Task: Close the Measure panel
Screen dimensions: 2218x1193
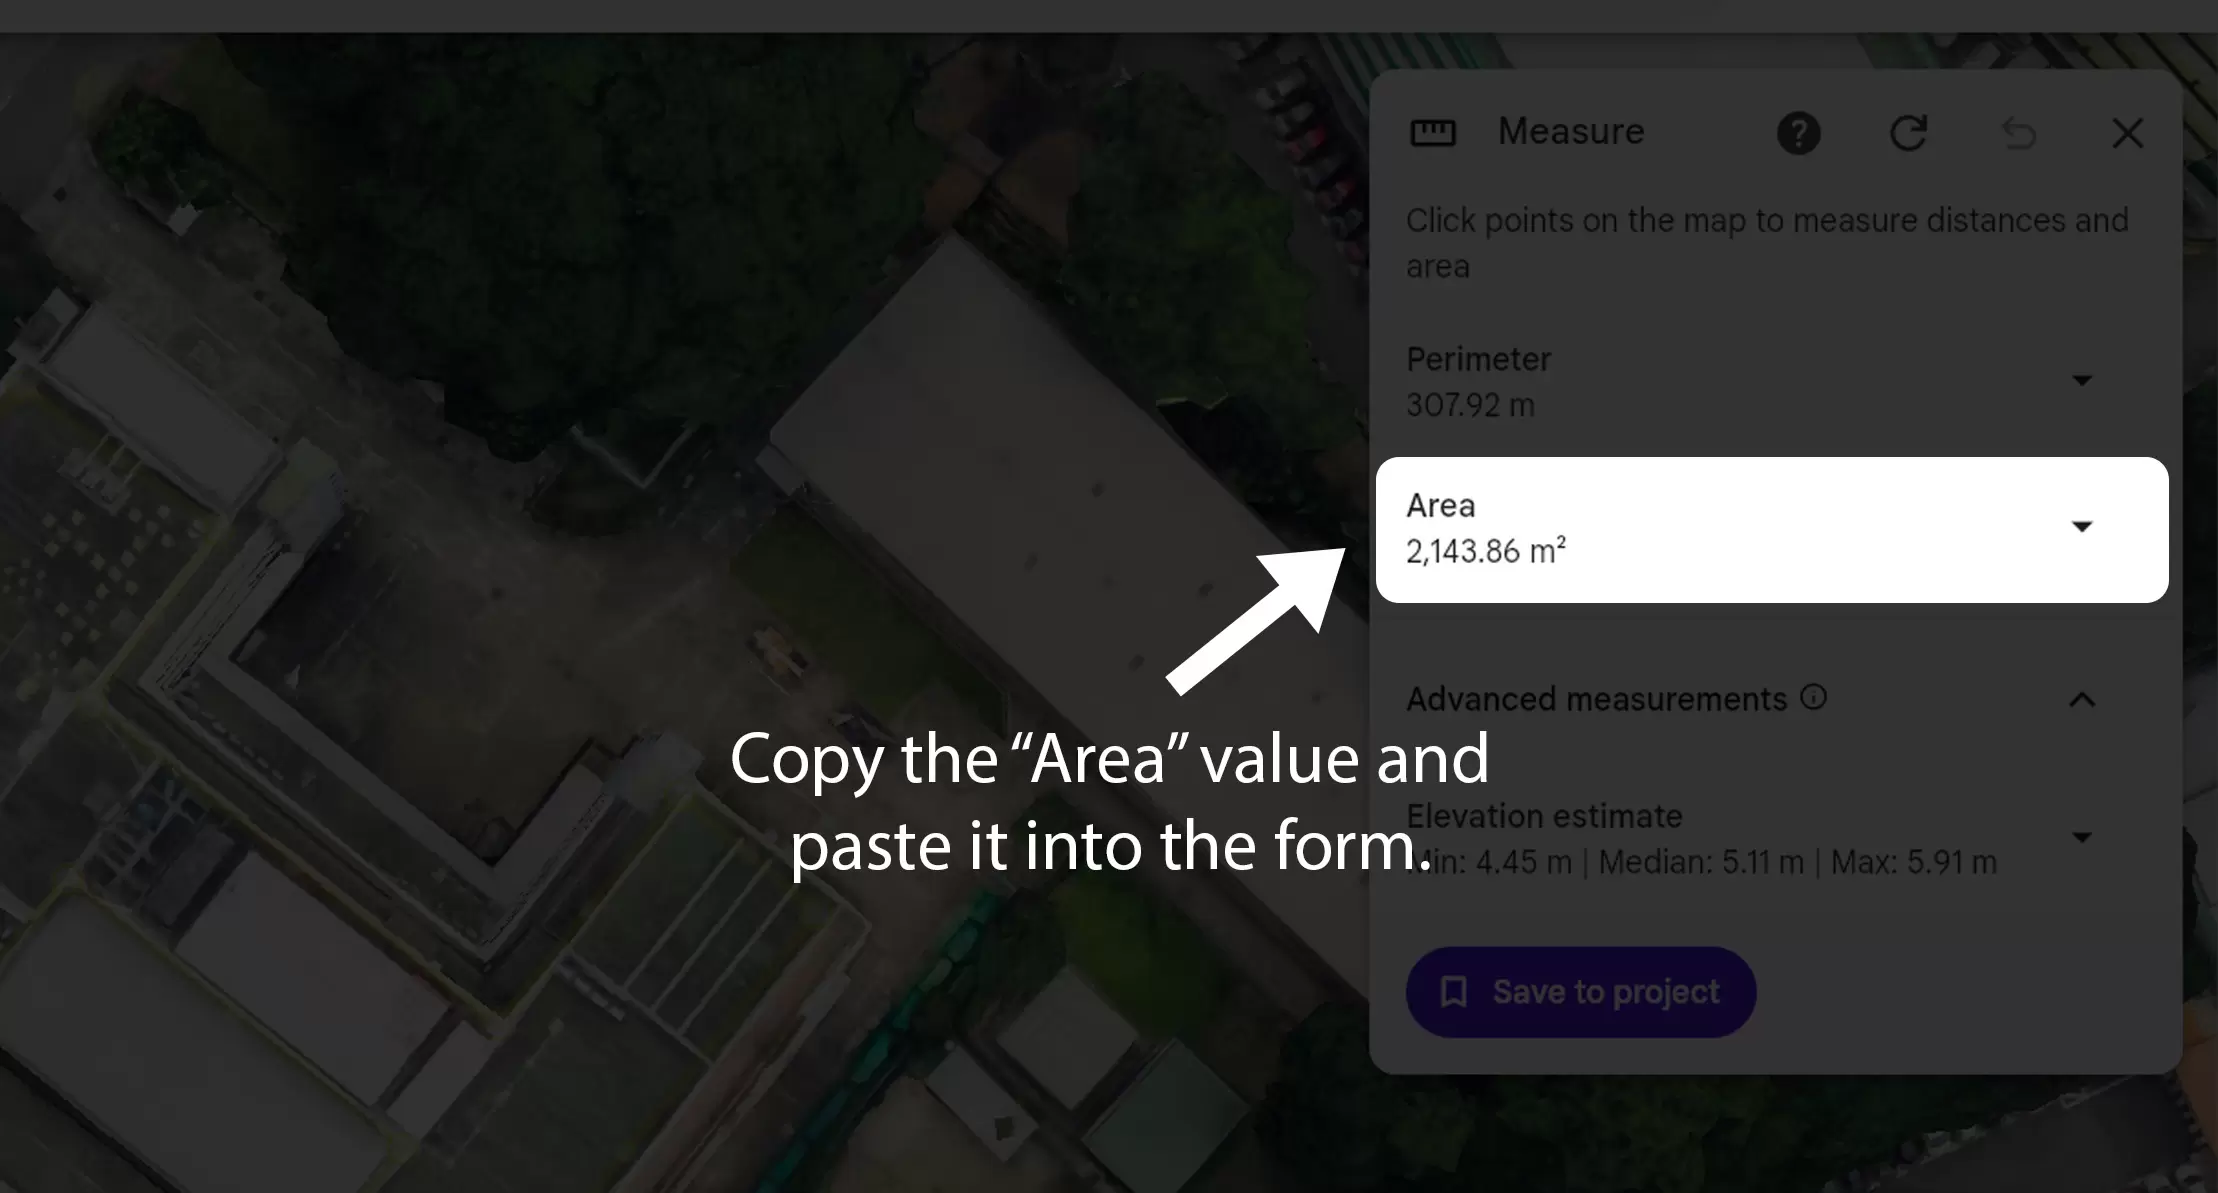Action: [x=2127, y=133]
